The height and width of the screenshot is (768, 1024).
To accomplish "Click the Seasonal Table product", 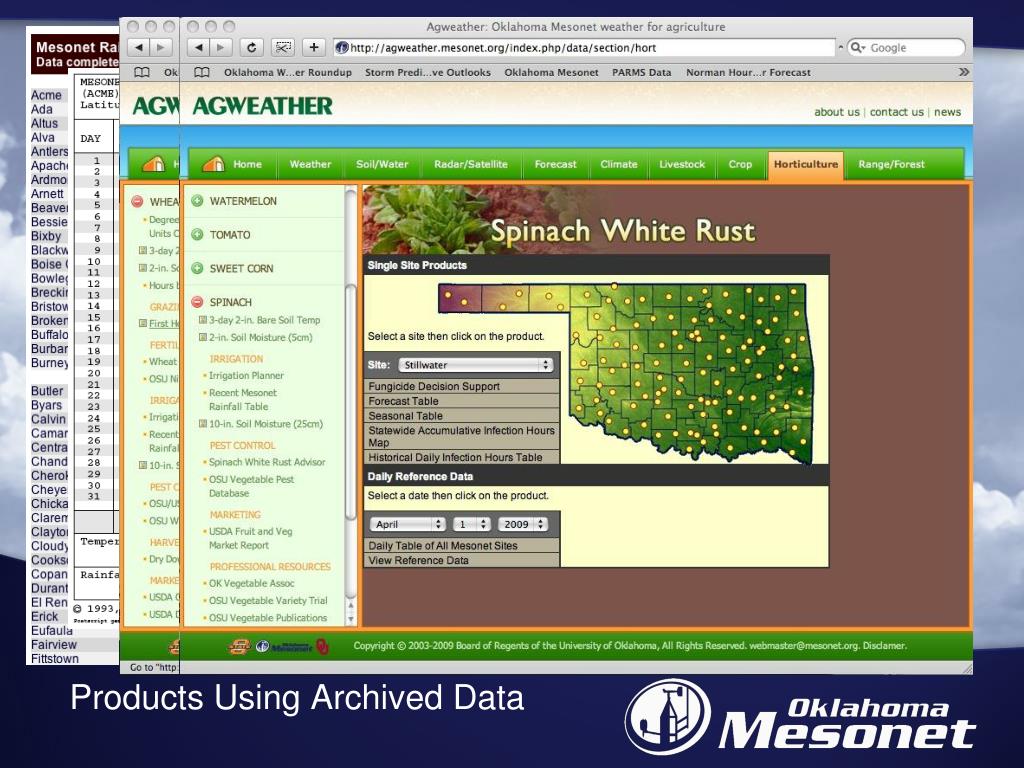I will 462,416.
